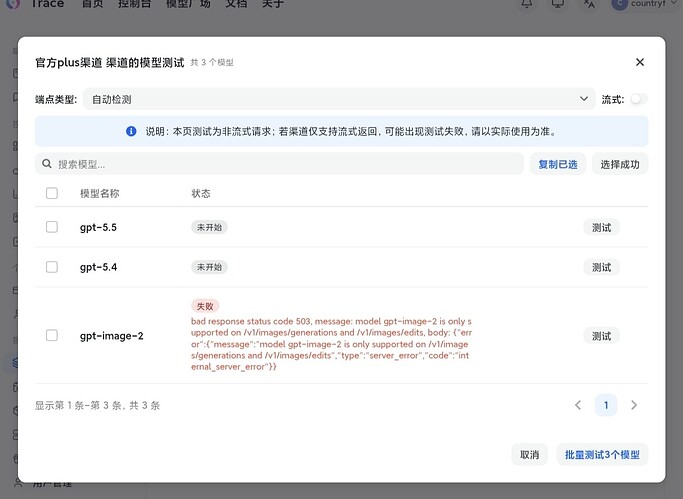The width and height of the screenshot is (683, 499).
Task: Toggle the 流式 streaming switch
Action: click(639, 99)
